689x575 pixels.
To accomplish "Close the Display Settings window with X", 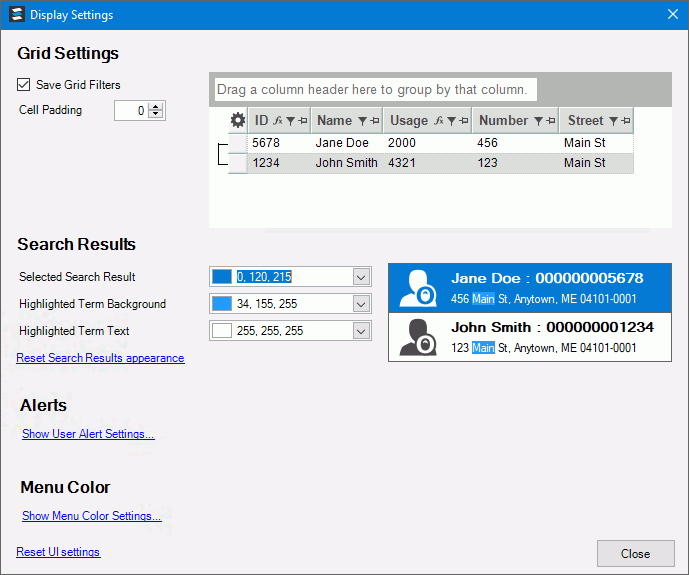I will [x=673, y=14].
